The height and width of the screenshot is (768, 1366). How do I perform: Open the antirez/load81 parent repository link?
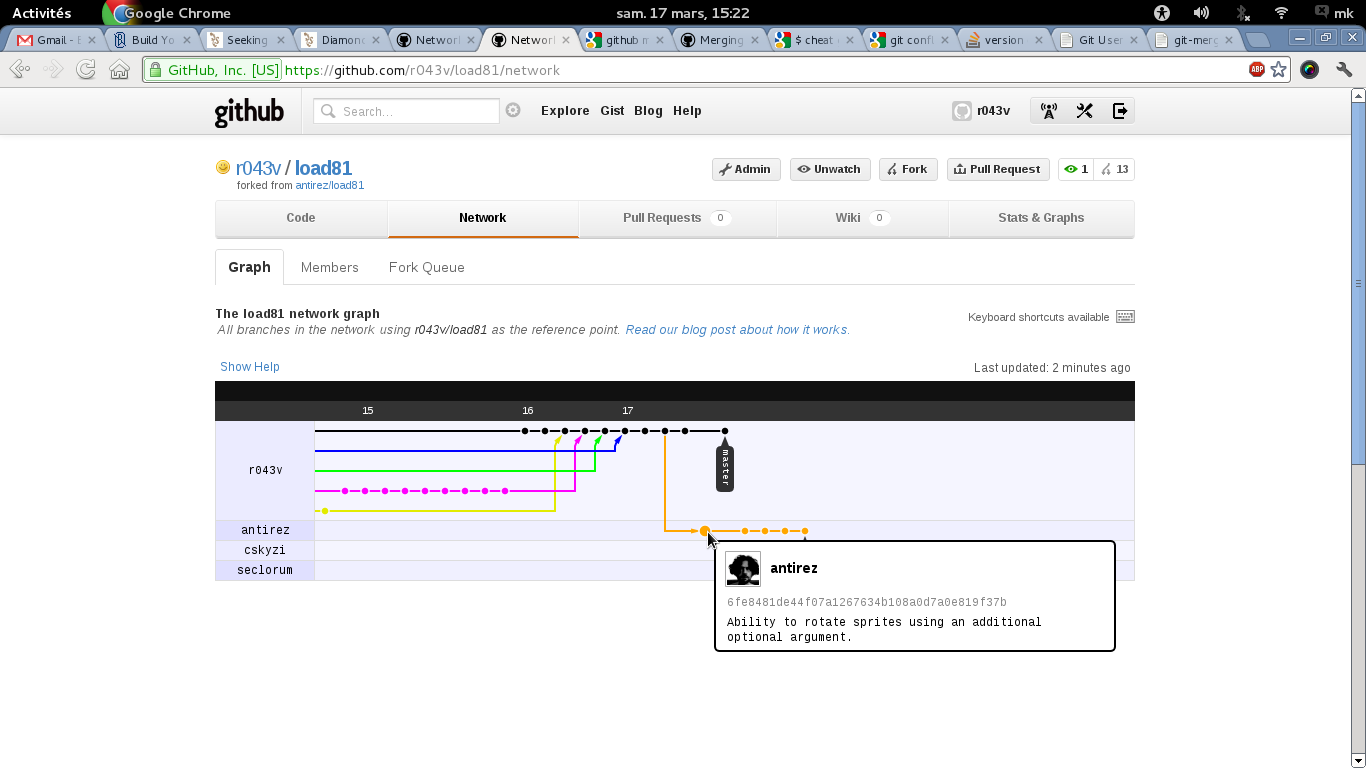329,185
